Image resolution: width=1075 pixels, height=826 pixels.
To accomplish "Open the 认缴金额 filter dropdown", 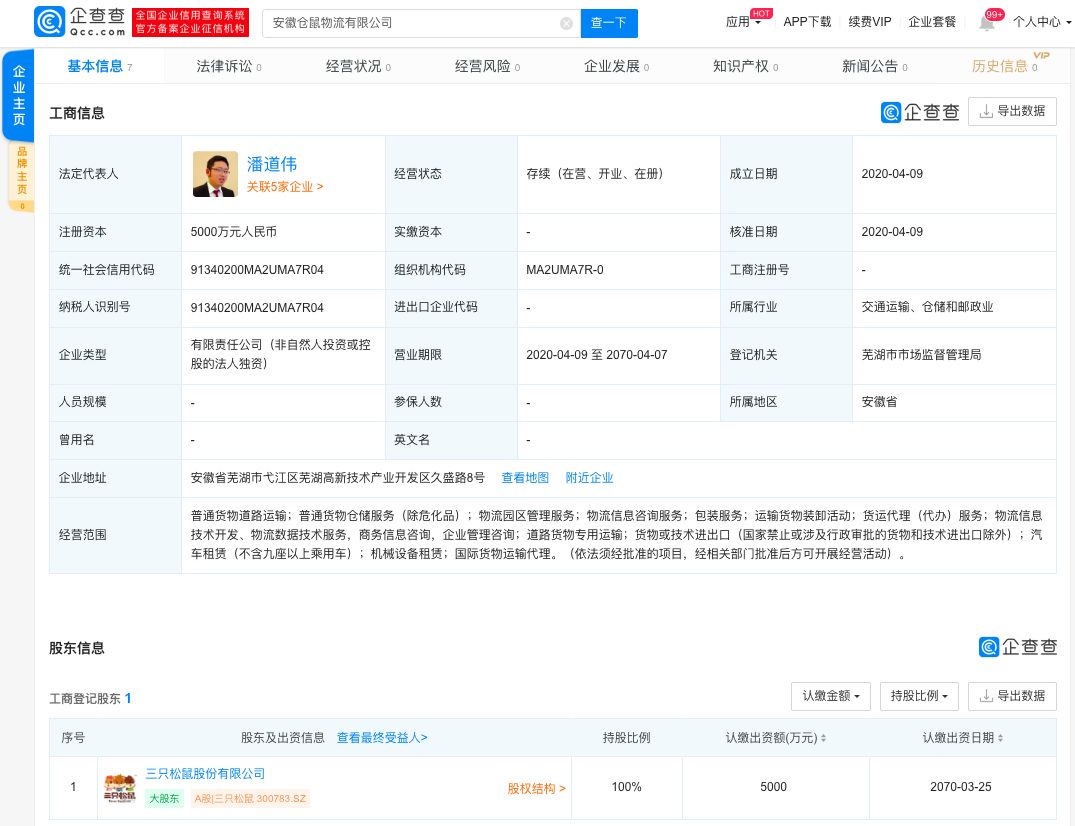I will (830, 696).
